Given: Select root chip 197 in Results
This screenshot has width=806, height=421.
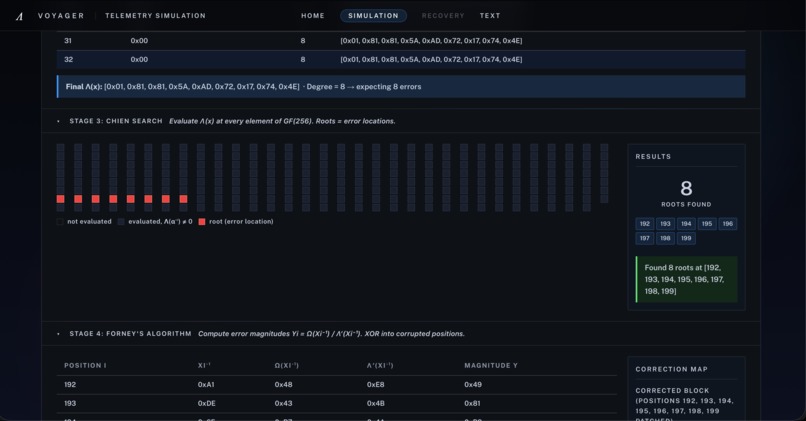Looking at the screenshot, I should coord(645,239).
